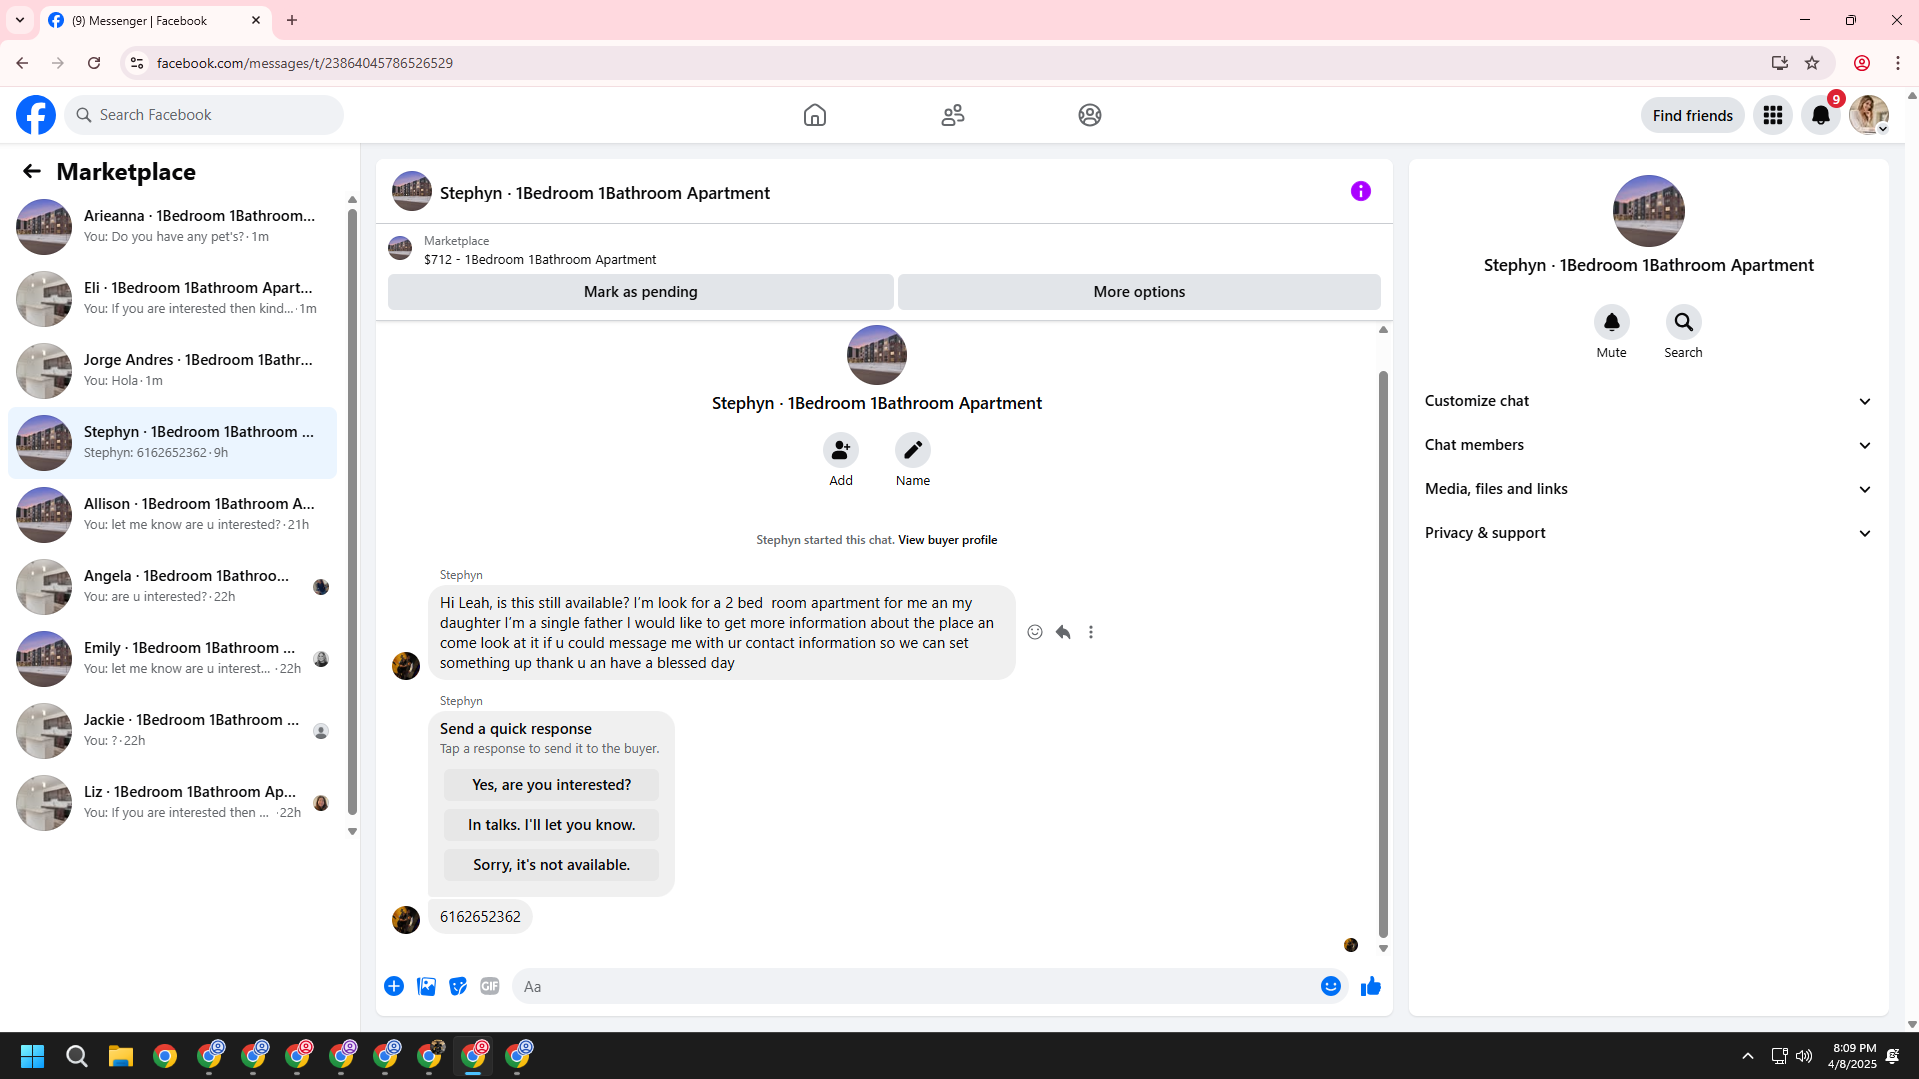Open Windows taskbar search
1919x1079 pixels.
click(77, 1056)
